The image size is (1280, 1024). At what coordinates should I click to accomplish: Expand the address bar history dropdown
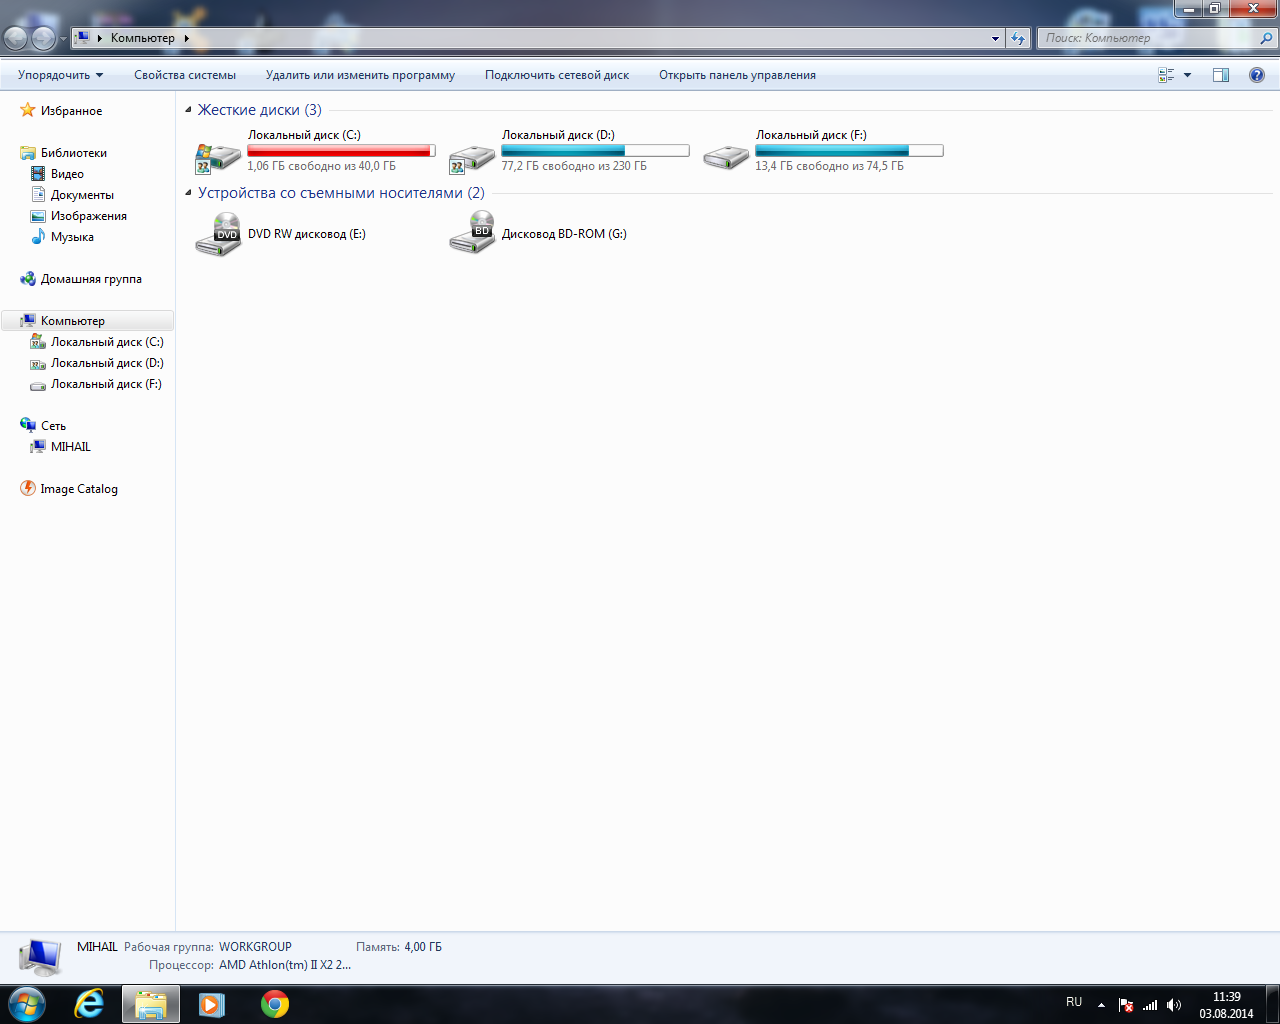click(x=995, y=38)
